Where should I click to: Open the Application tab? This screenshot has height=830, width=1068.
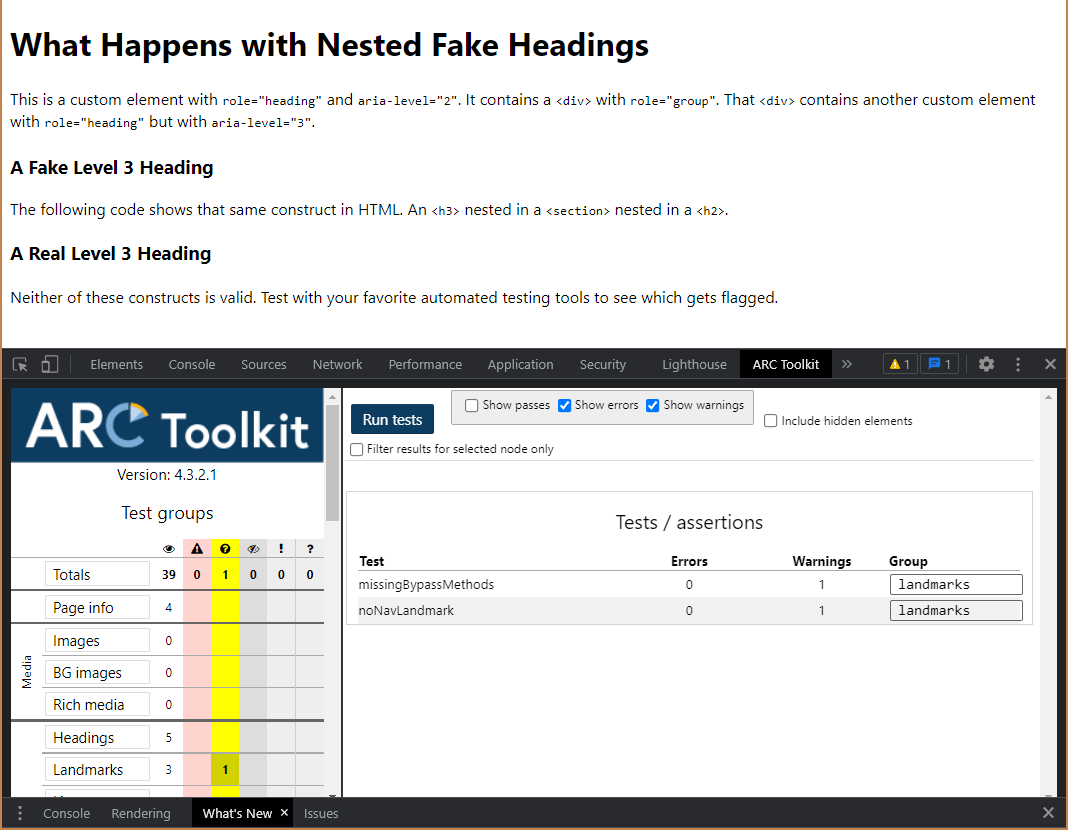(x=520, y=364)
